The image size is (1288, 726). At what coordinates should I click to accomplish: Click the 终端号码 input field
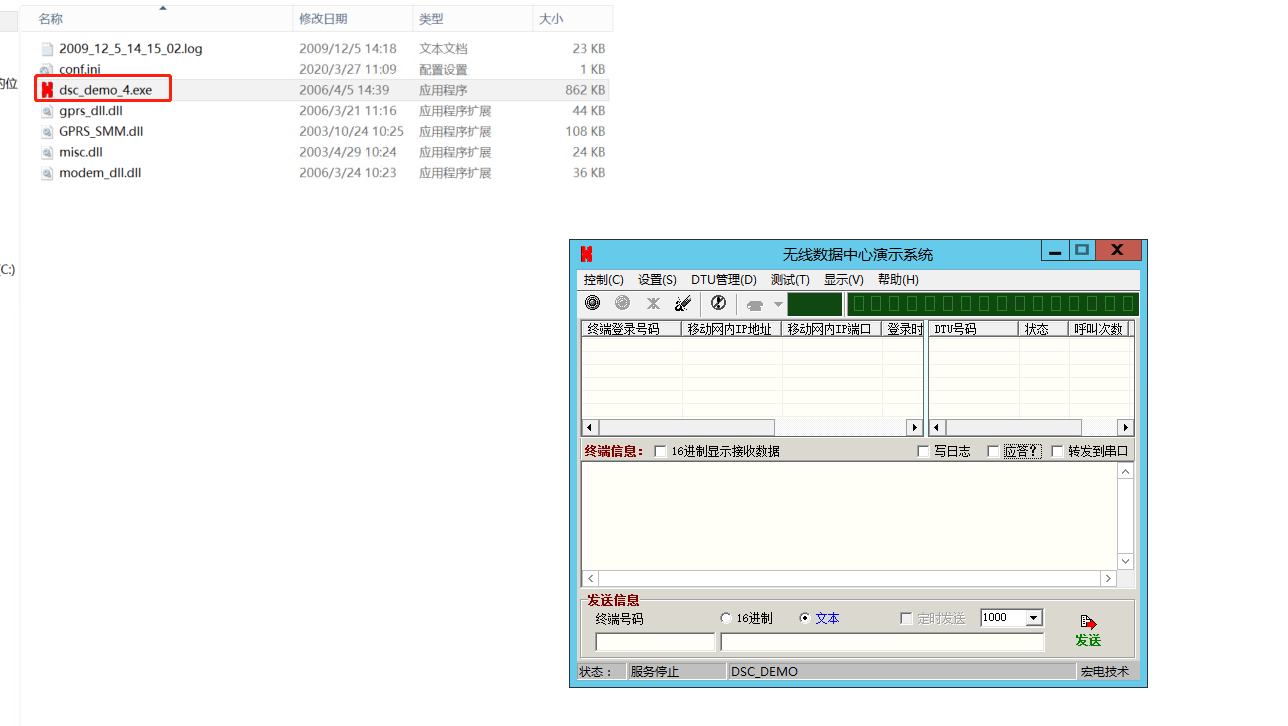tap(655, 642)
